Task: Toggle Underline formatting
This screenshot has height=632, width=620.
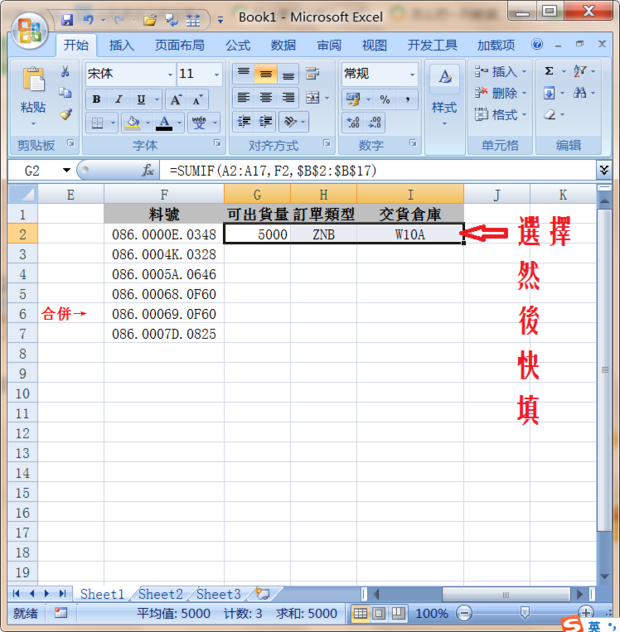Action: (x=141, y=99)
